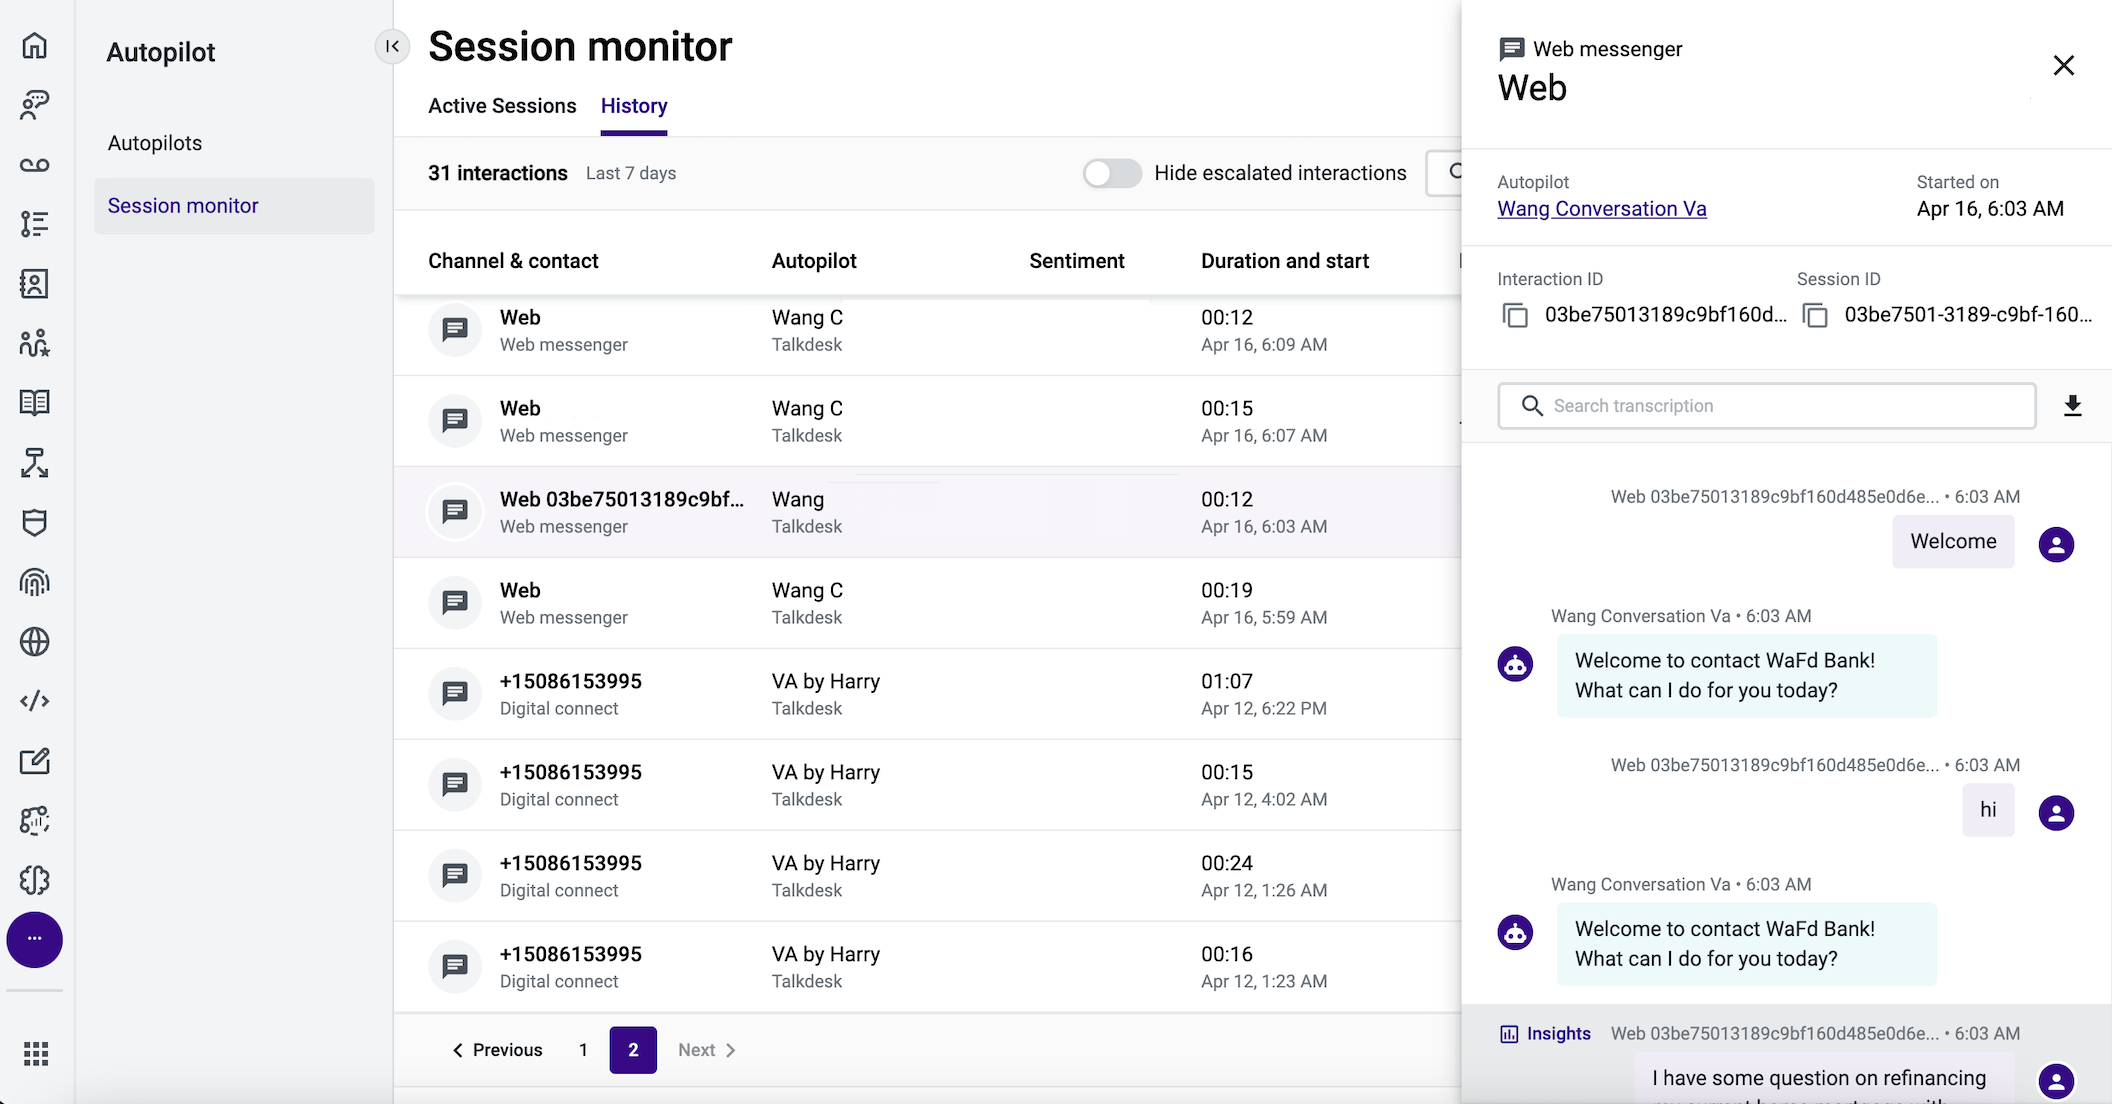Copy the Session ID value
This screenshot has height=1104, width=2112.
pos(1815,315)
